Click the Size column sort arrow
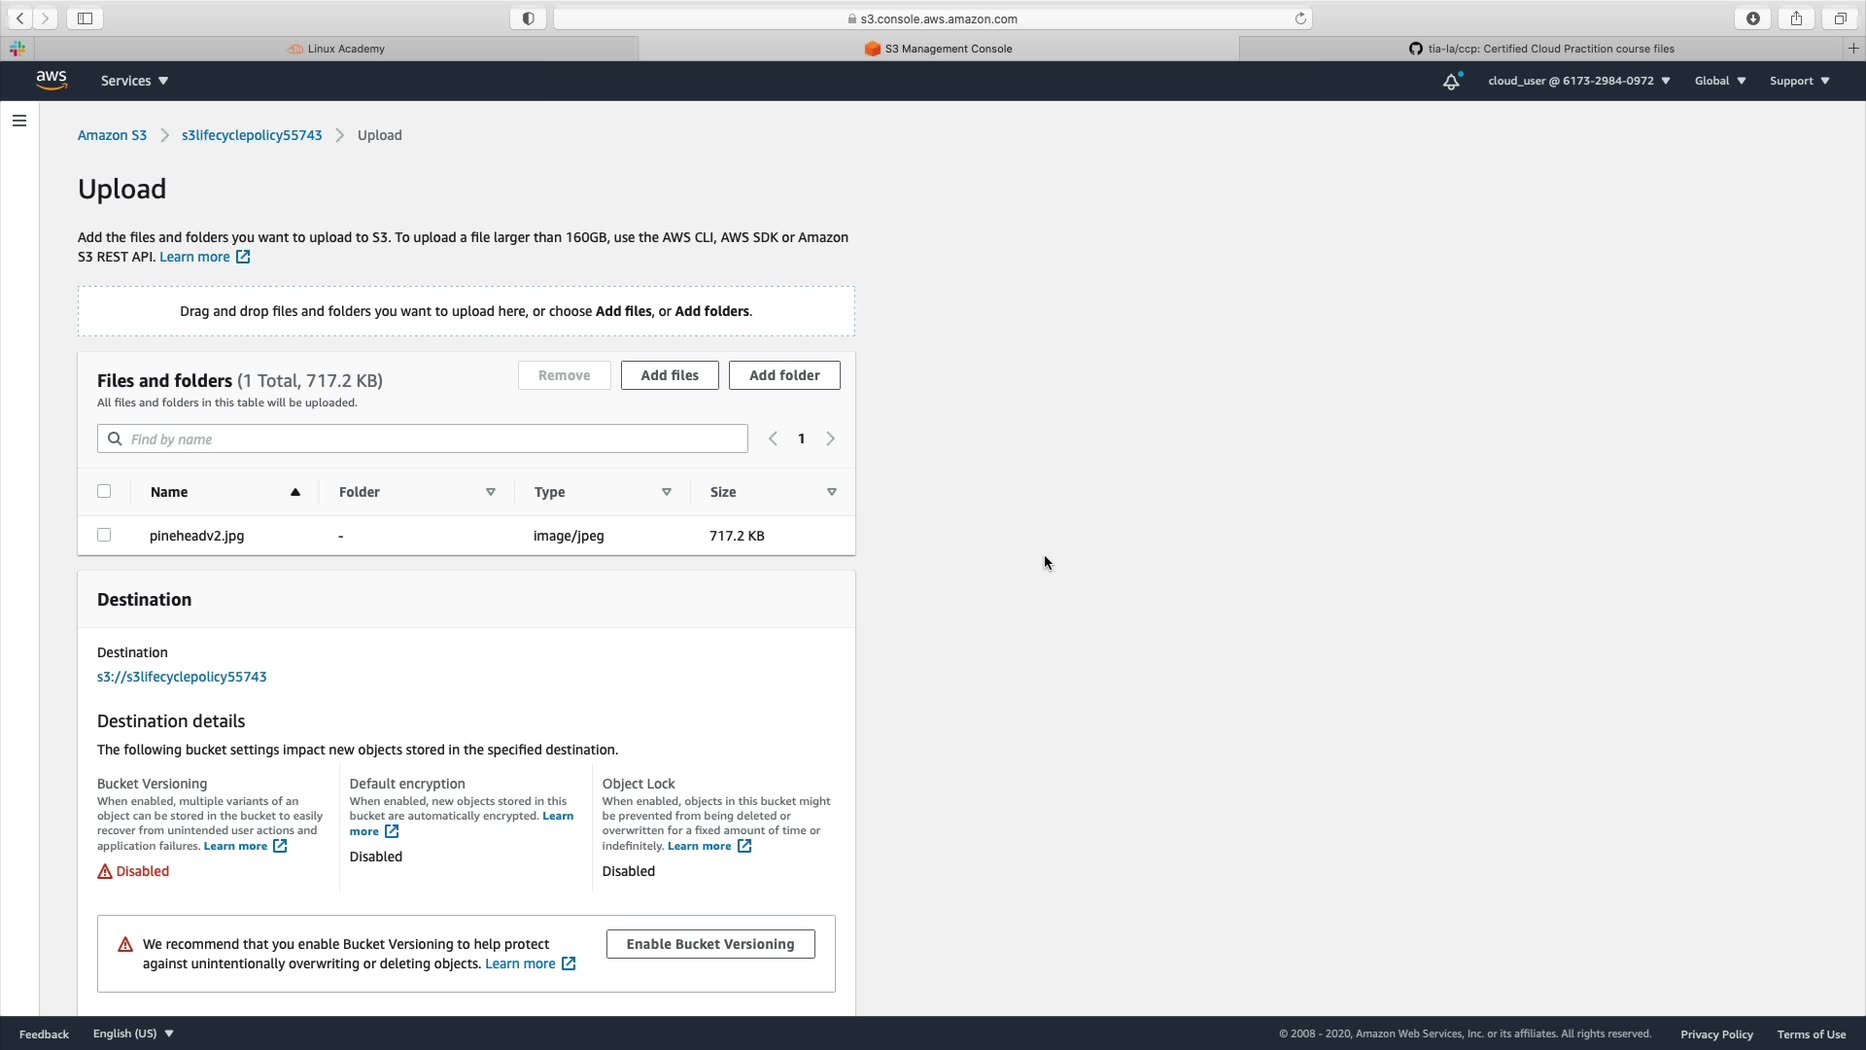The height and width of the screenshot is (1050, 1866). click(x=832, y=492)
